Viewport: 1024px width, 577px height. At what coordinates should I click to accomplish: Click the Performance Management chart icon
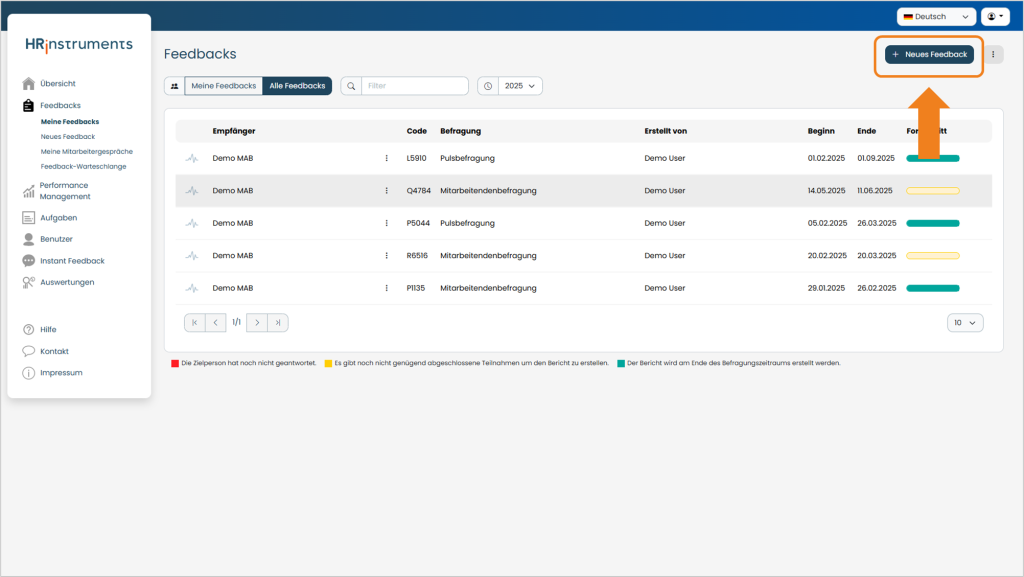(x=28, y=191)
